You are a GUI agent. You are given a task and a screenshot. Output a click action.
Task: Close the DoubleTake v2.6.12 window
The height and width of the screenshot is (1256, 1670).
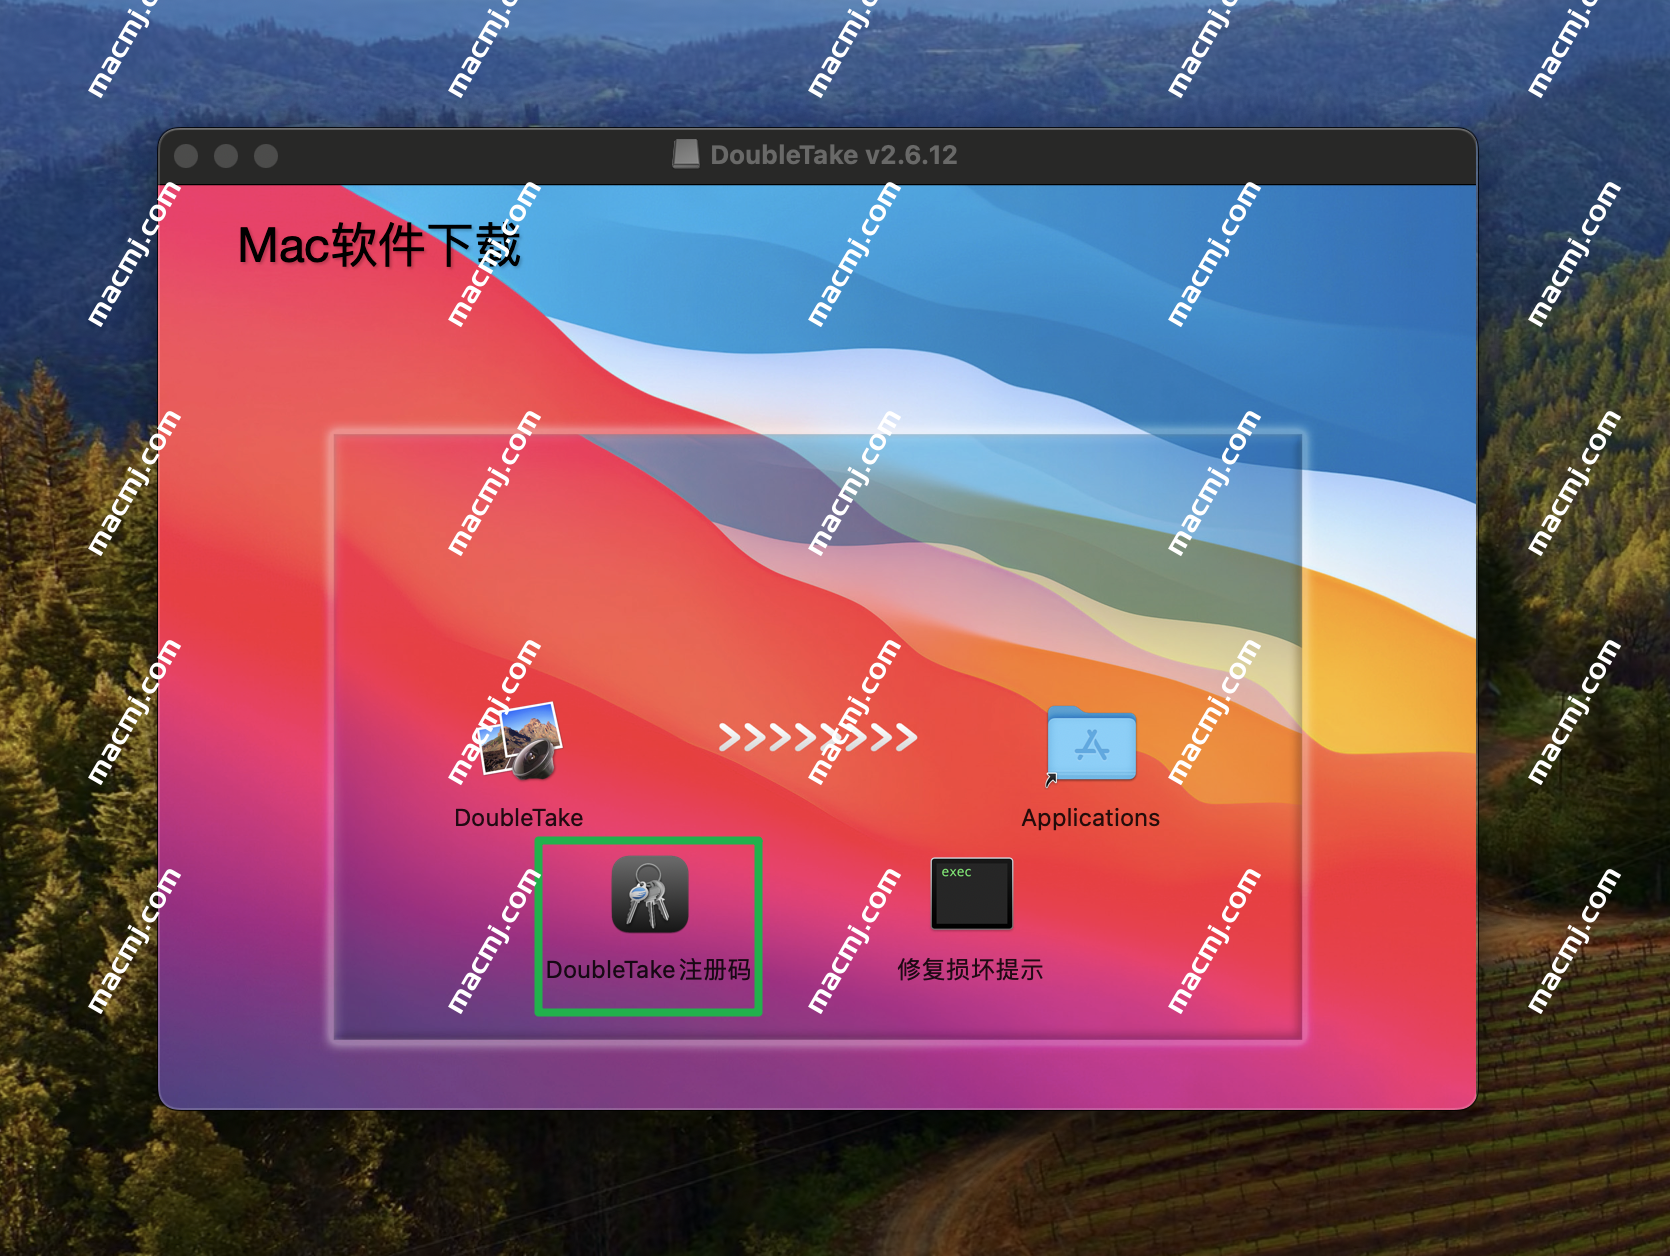tap(186, 156)
